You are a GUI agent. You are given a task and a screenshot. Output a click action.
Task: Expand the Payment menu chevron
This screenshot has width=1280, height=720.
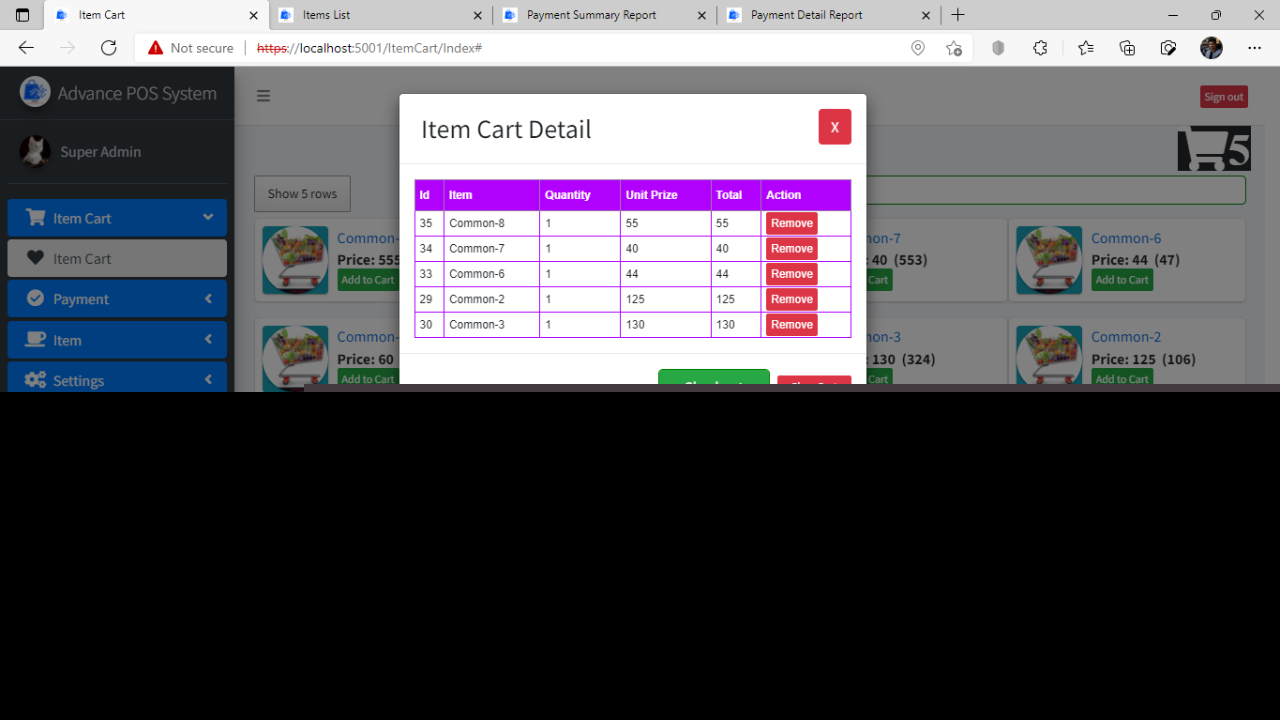pos(208,298)
